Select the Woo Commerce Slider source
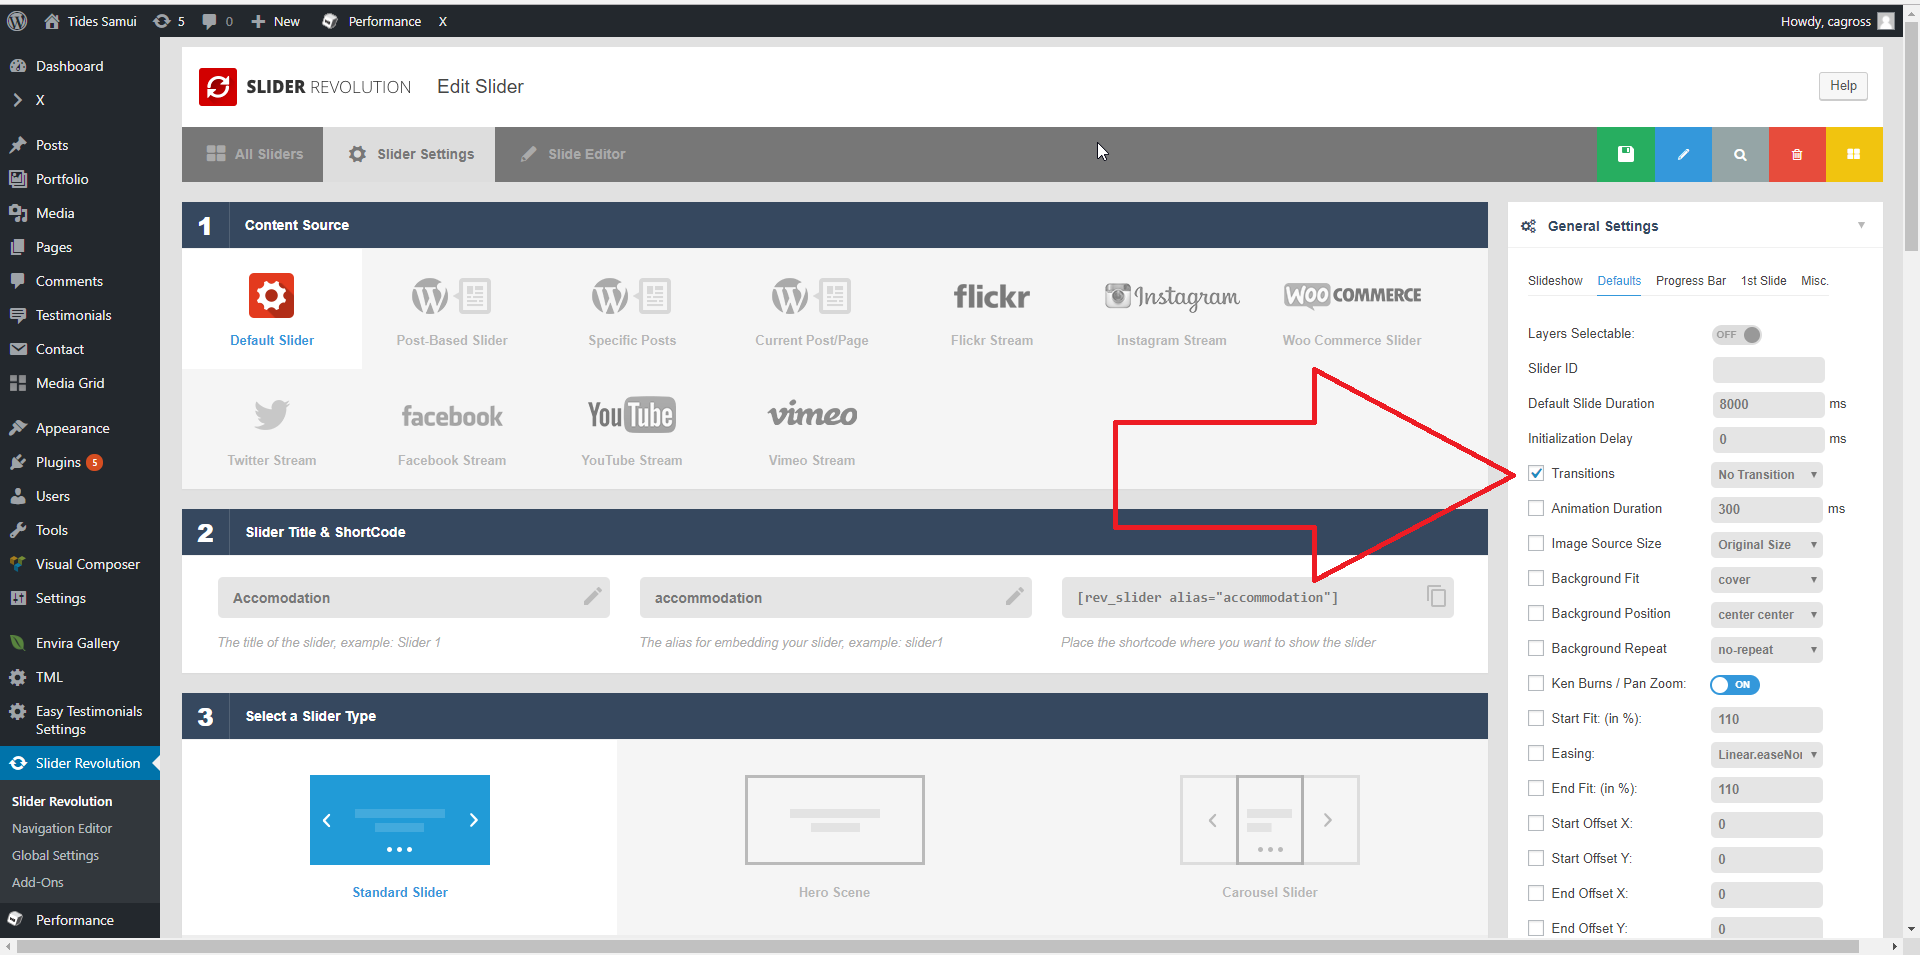The width and height of the screenshot is (1920, 955). (1352, 295)
